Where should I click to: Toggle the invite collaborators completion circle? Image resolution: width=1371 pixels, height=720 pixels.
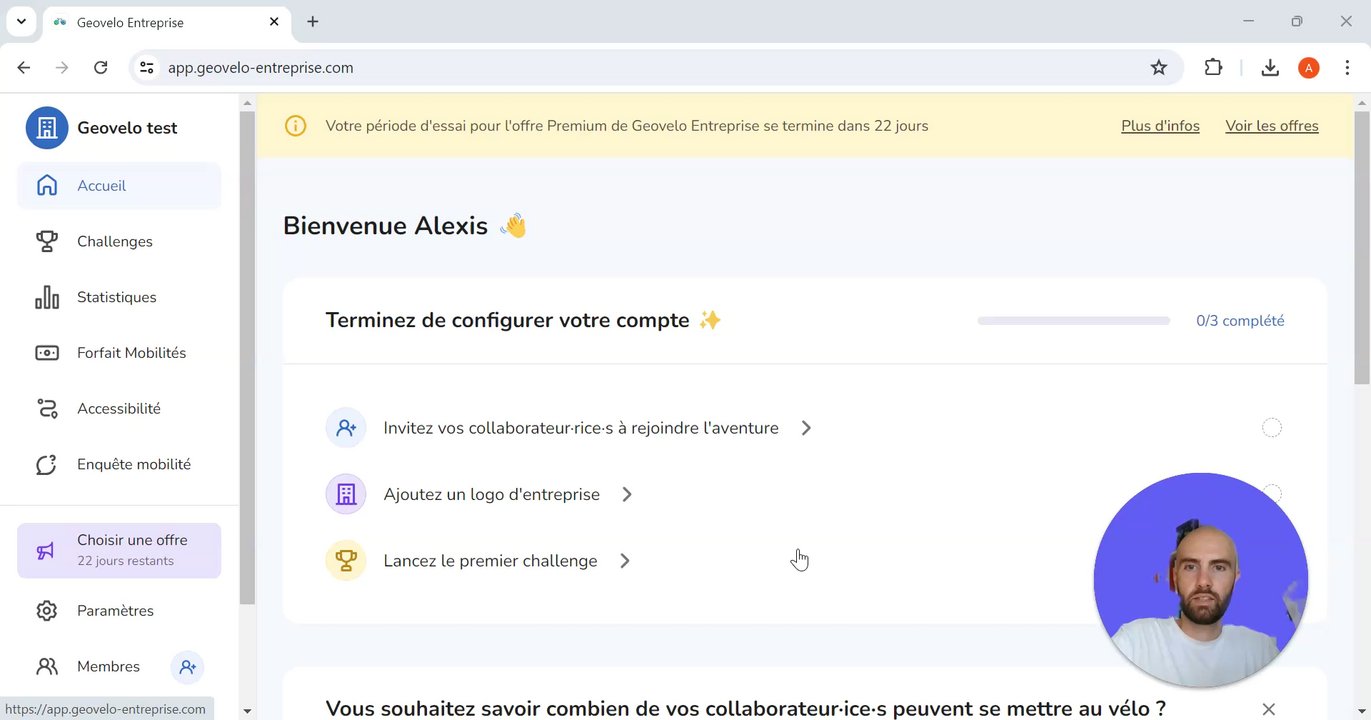pos(1271,428)
